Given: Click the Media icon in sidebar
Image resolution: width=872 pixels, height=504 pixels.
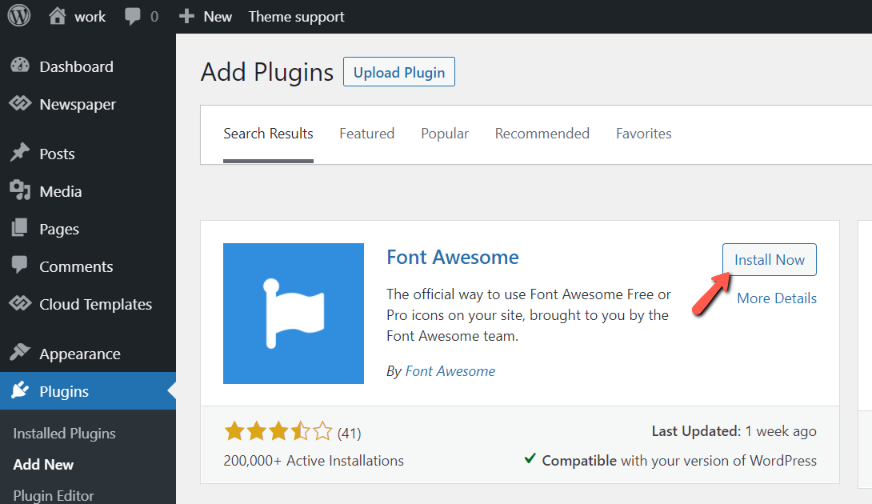Looking at the screenshot, I should (20, 190).
